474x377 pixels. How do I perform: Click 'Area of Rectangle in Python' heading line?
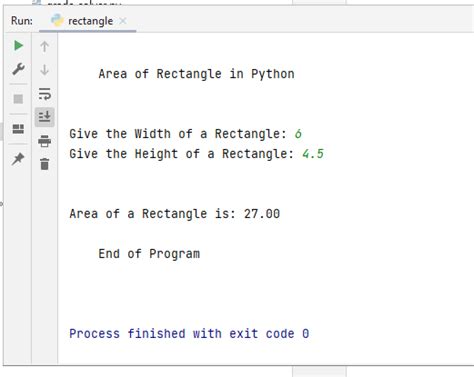click(x=196, y=74)
